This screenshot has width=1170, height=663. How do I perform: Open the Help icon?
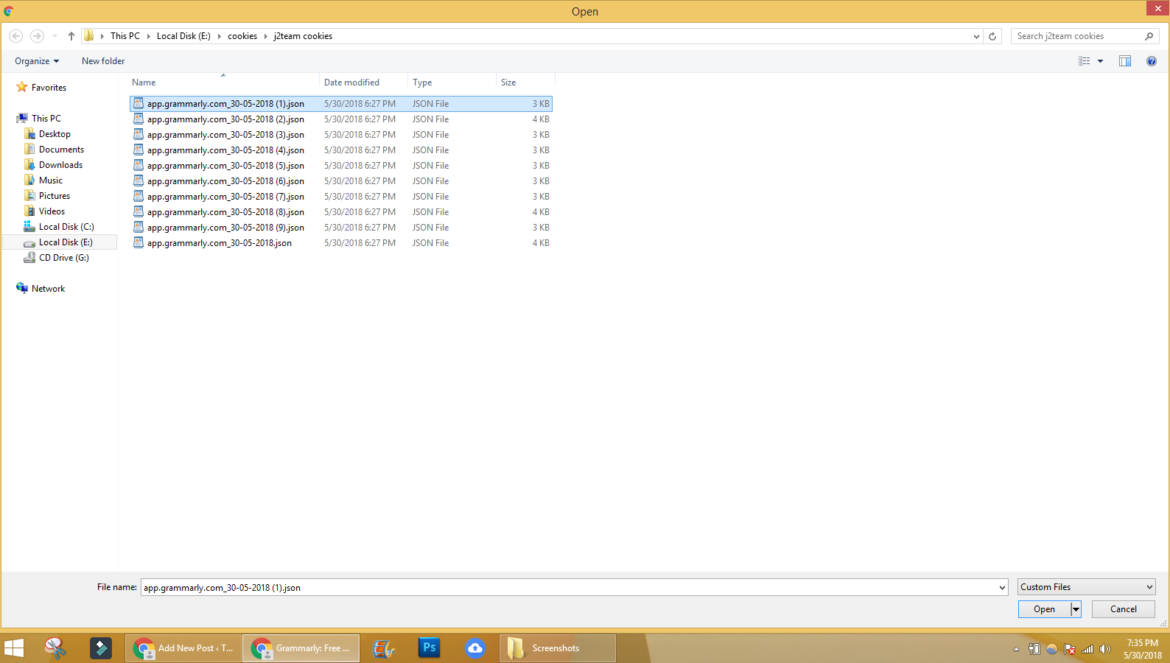pos(1151,61)
